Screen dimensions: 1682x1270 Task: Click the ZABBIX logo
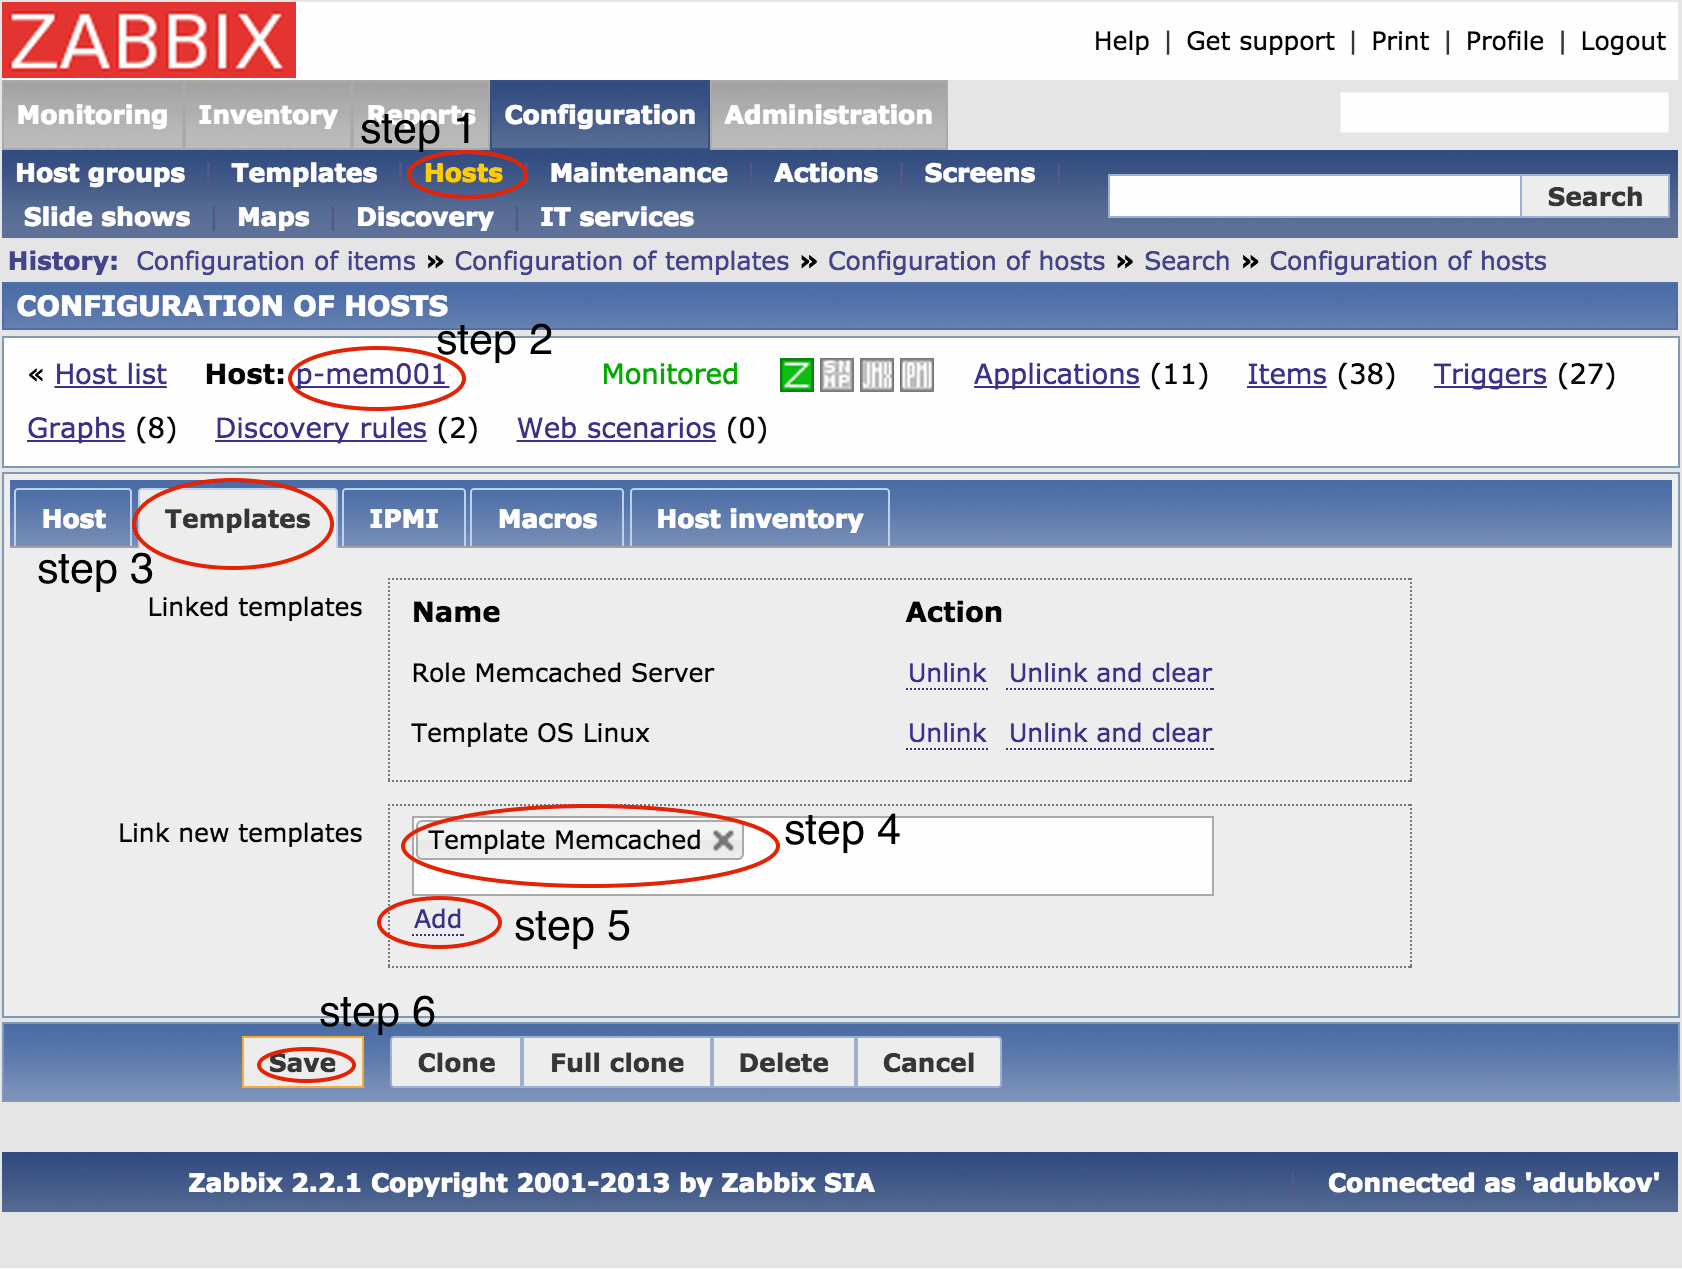click(148, 40)
